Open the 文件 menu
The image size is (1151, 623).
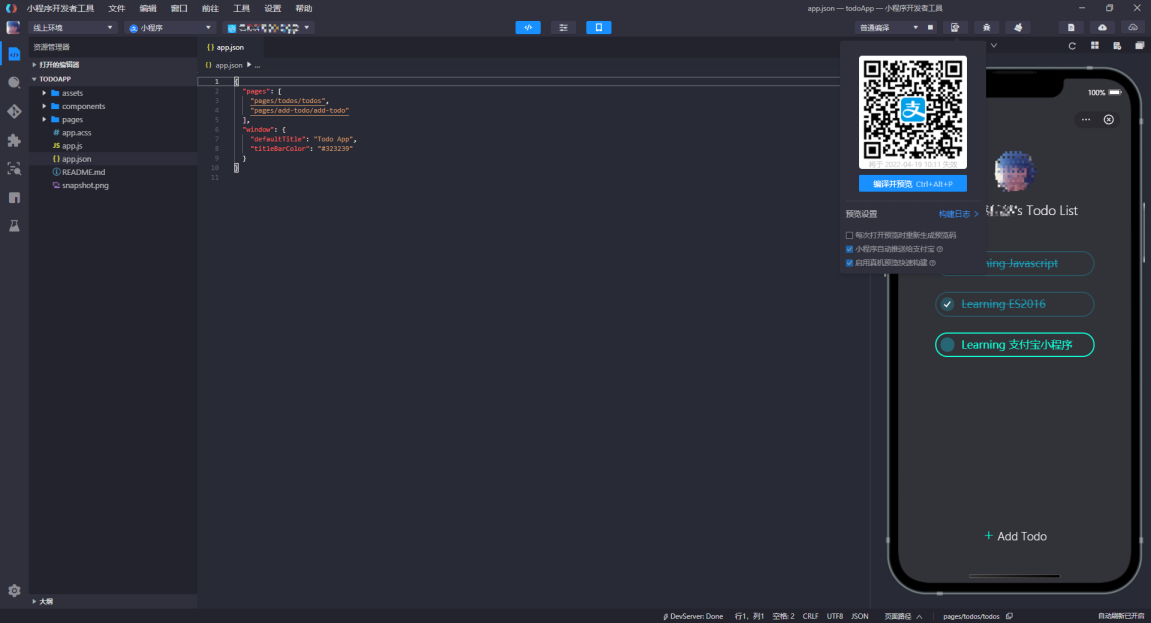coord(117,9)
